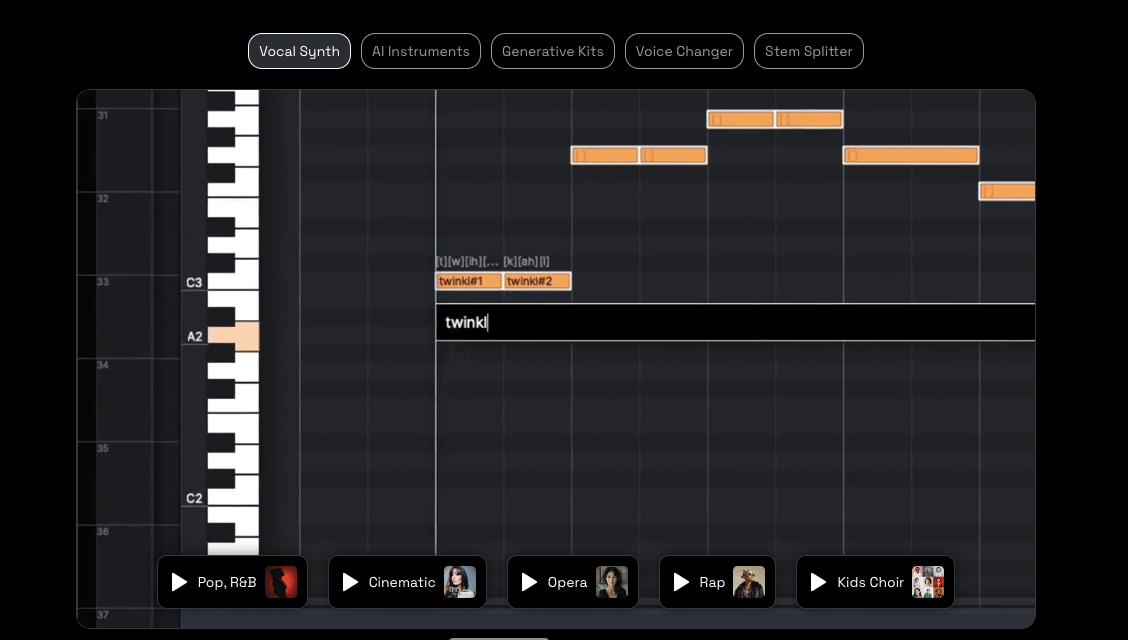Click the Opera singer thumbnail
Viewport: 1128px width, 640px height.
(x=611, y=582)
